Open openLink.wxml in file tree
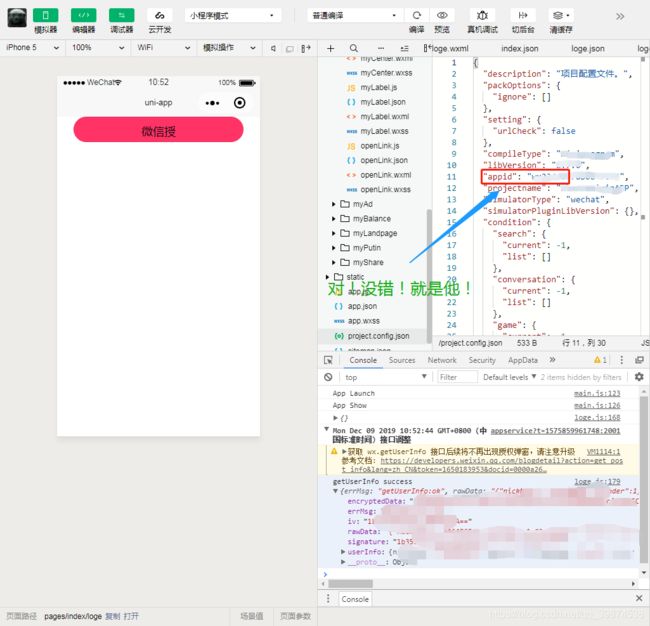Image resolution: width=650 pixels, height=626 pixels. 386,175
